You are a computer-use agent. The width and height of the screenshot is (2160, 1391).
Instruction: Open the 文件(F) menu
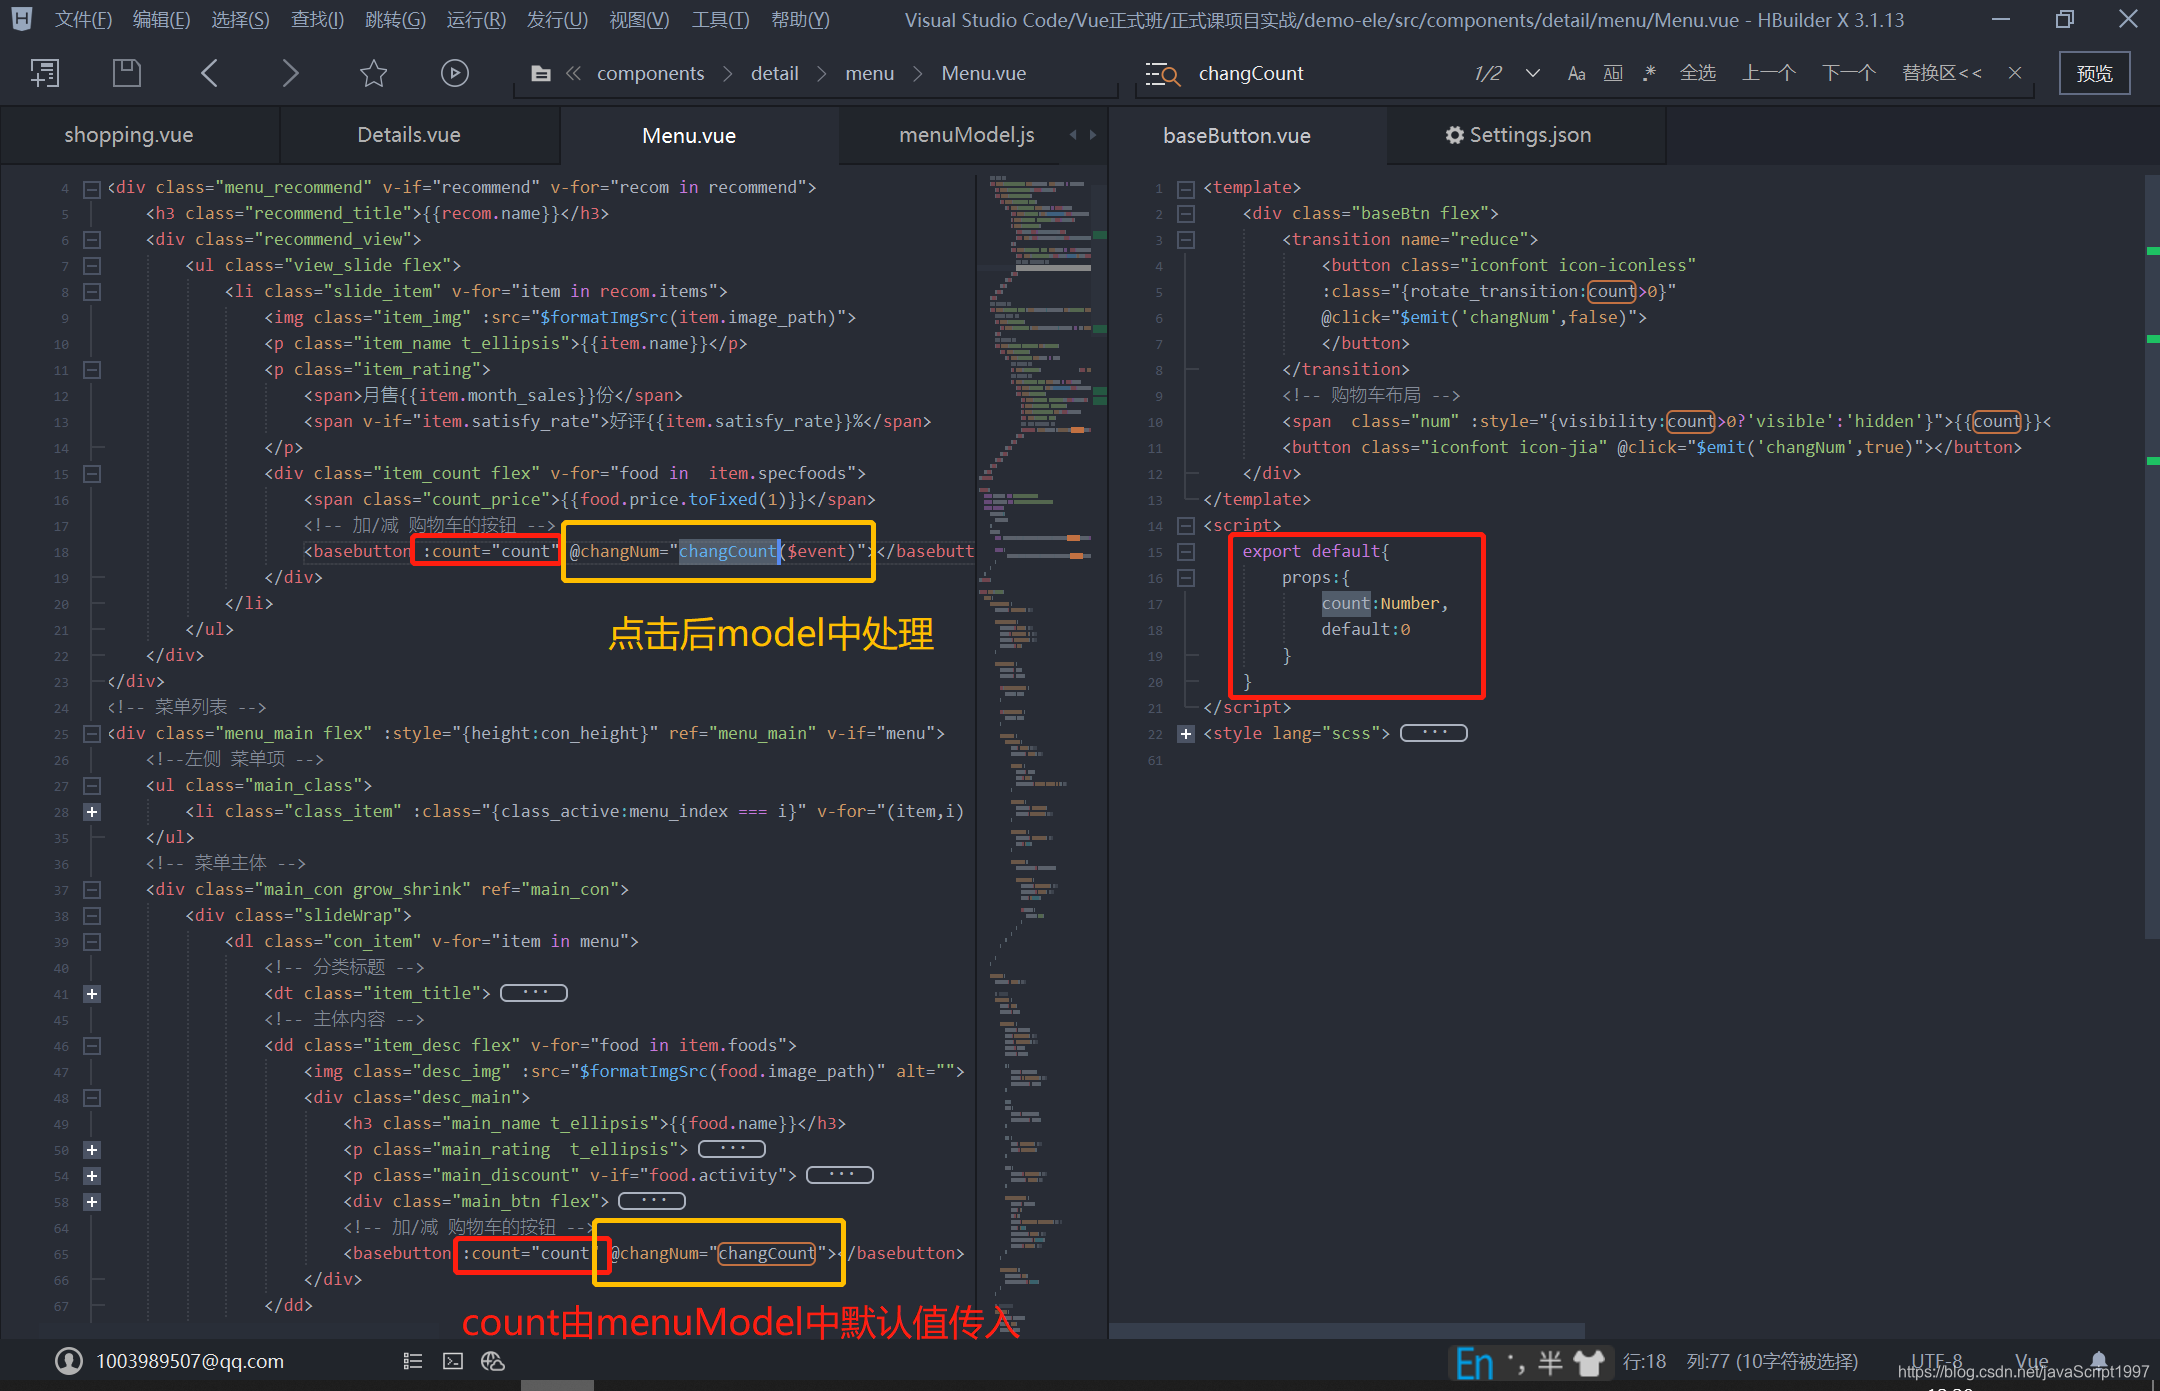(83, 19)
